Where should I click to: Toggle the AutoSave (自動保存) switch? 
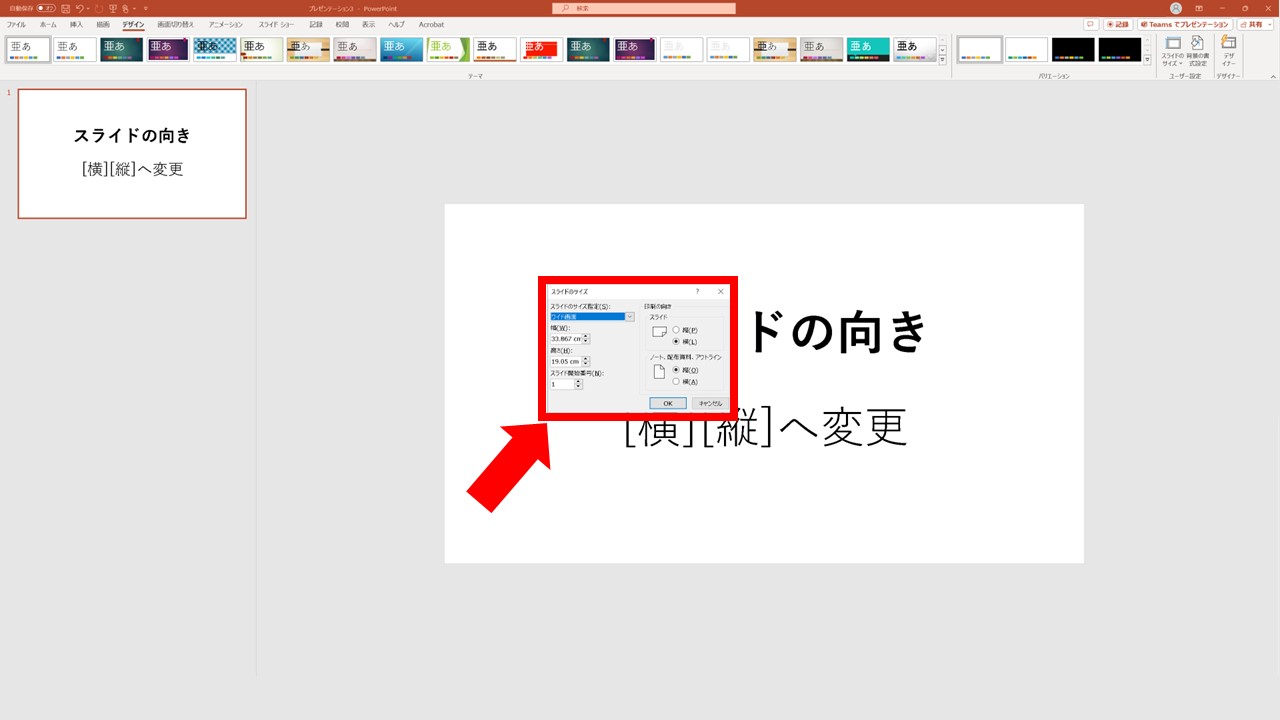click(x=45, y=8)
